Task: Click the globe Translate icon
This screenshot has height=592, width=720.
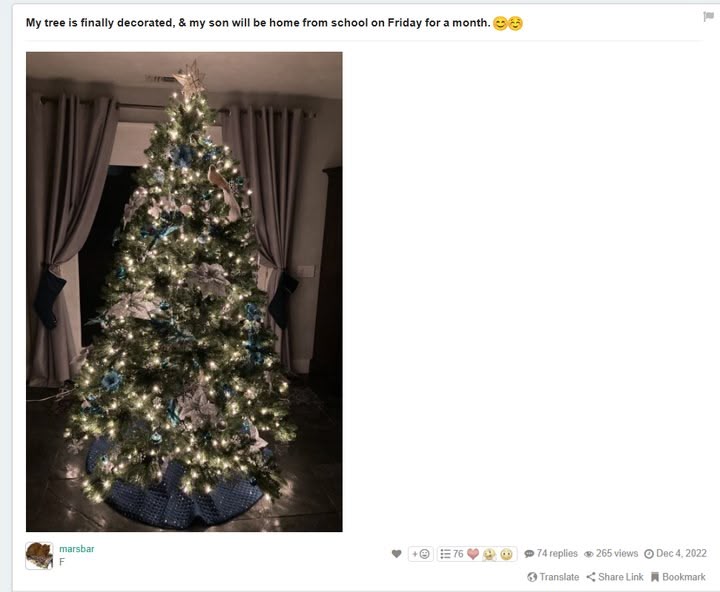Action: coord(532,577)
